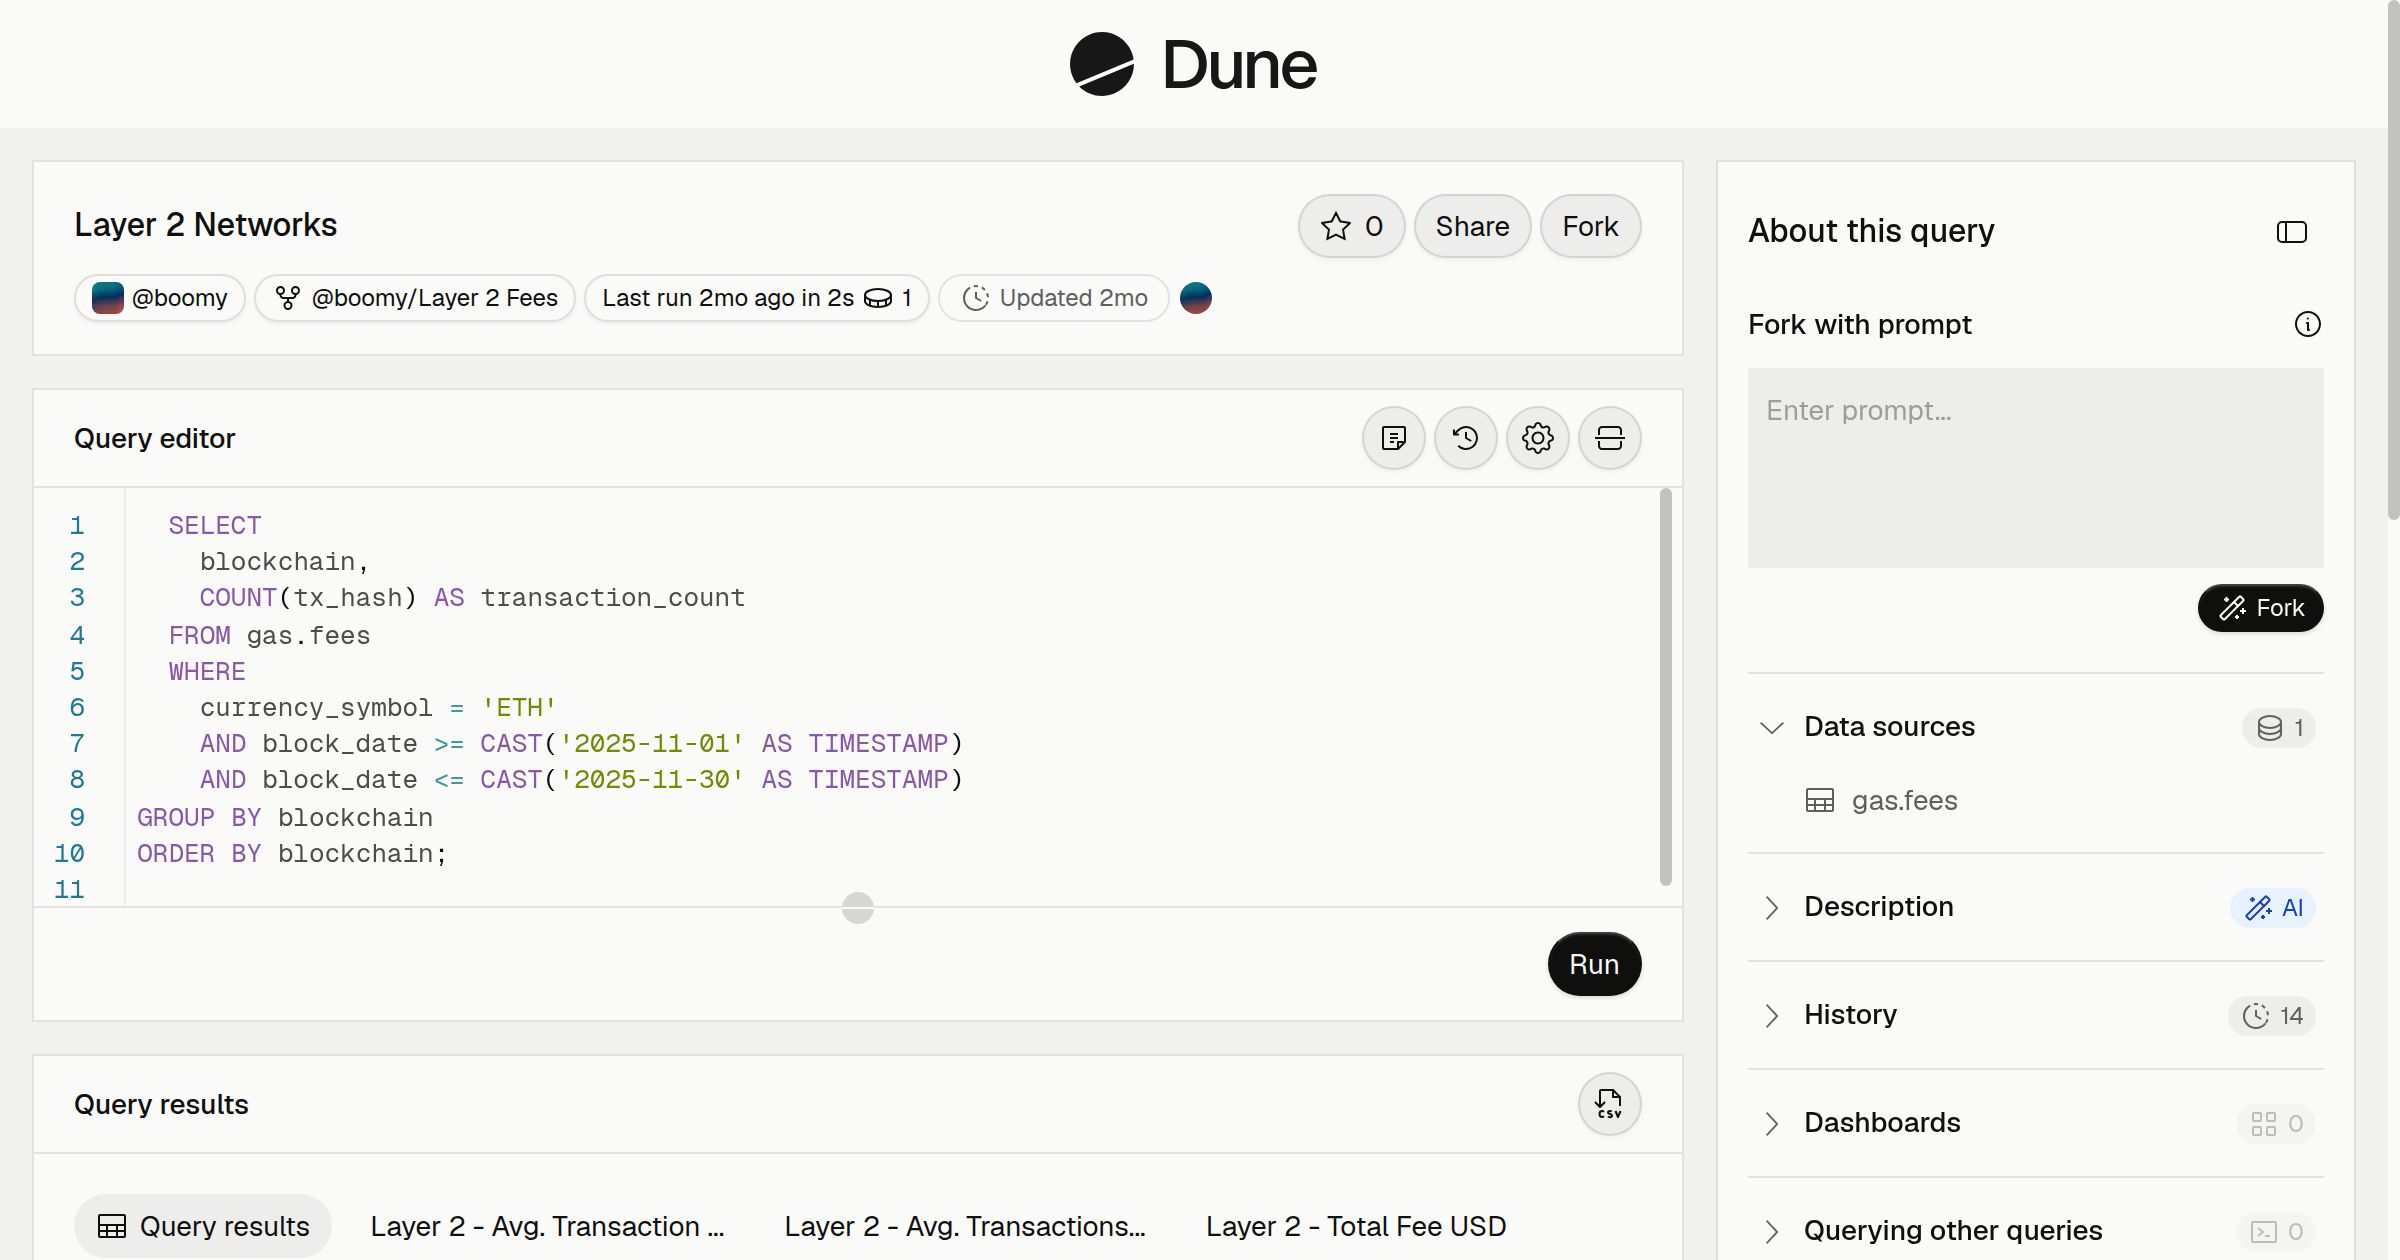Click line 4 FROM gas.fees in editor
Screen dimensions: 2400x1260
pos(269,636)
